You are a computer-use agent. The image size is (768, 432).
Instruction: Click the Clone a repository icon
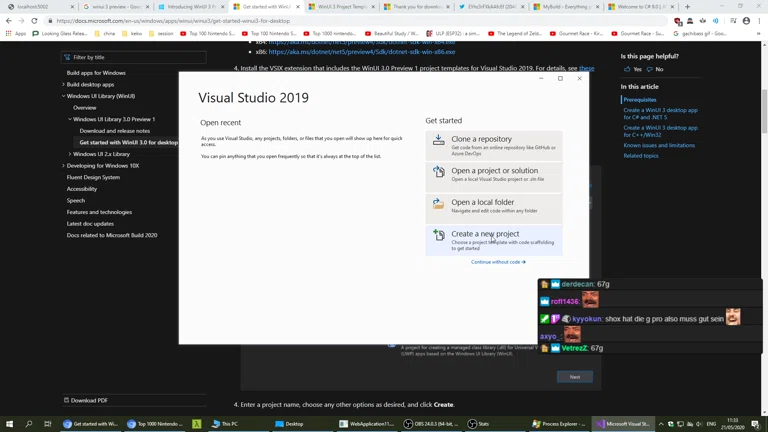pyautogui.click(x=438, y=141)
